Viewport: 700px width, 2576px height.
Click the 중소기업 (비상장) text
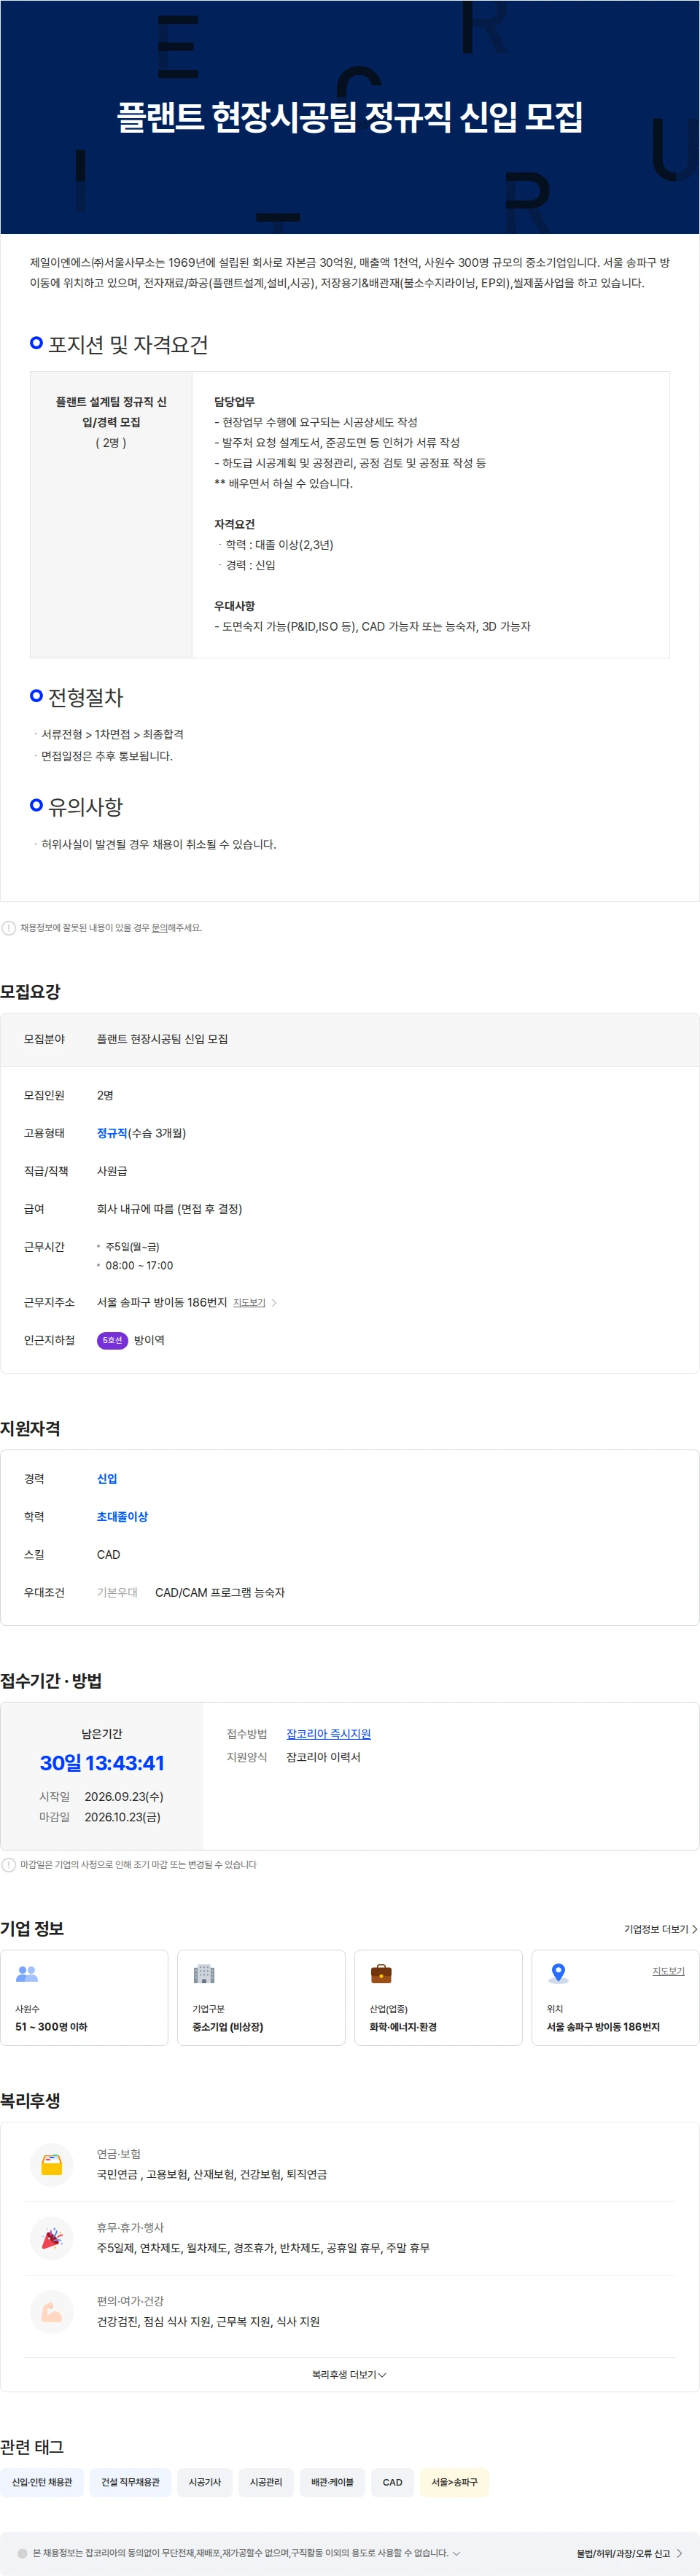tap(228, 2026)
